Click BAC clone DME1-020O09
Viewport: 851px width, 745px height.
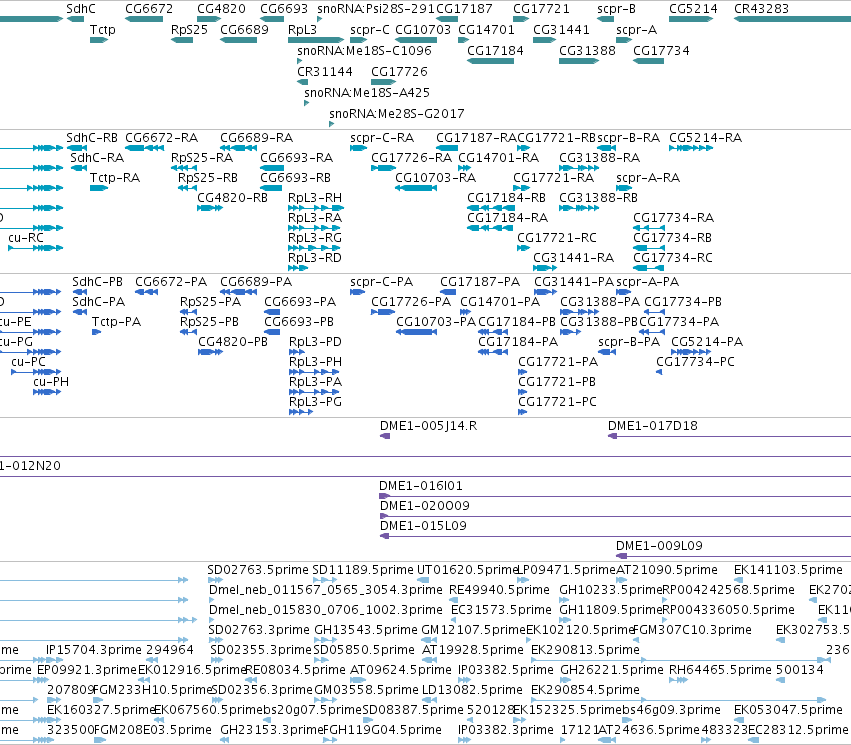pos(424,507)
